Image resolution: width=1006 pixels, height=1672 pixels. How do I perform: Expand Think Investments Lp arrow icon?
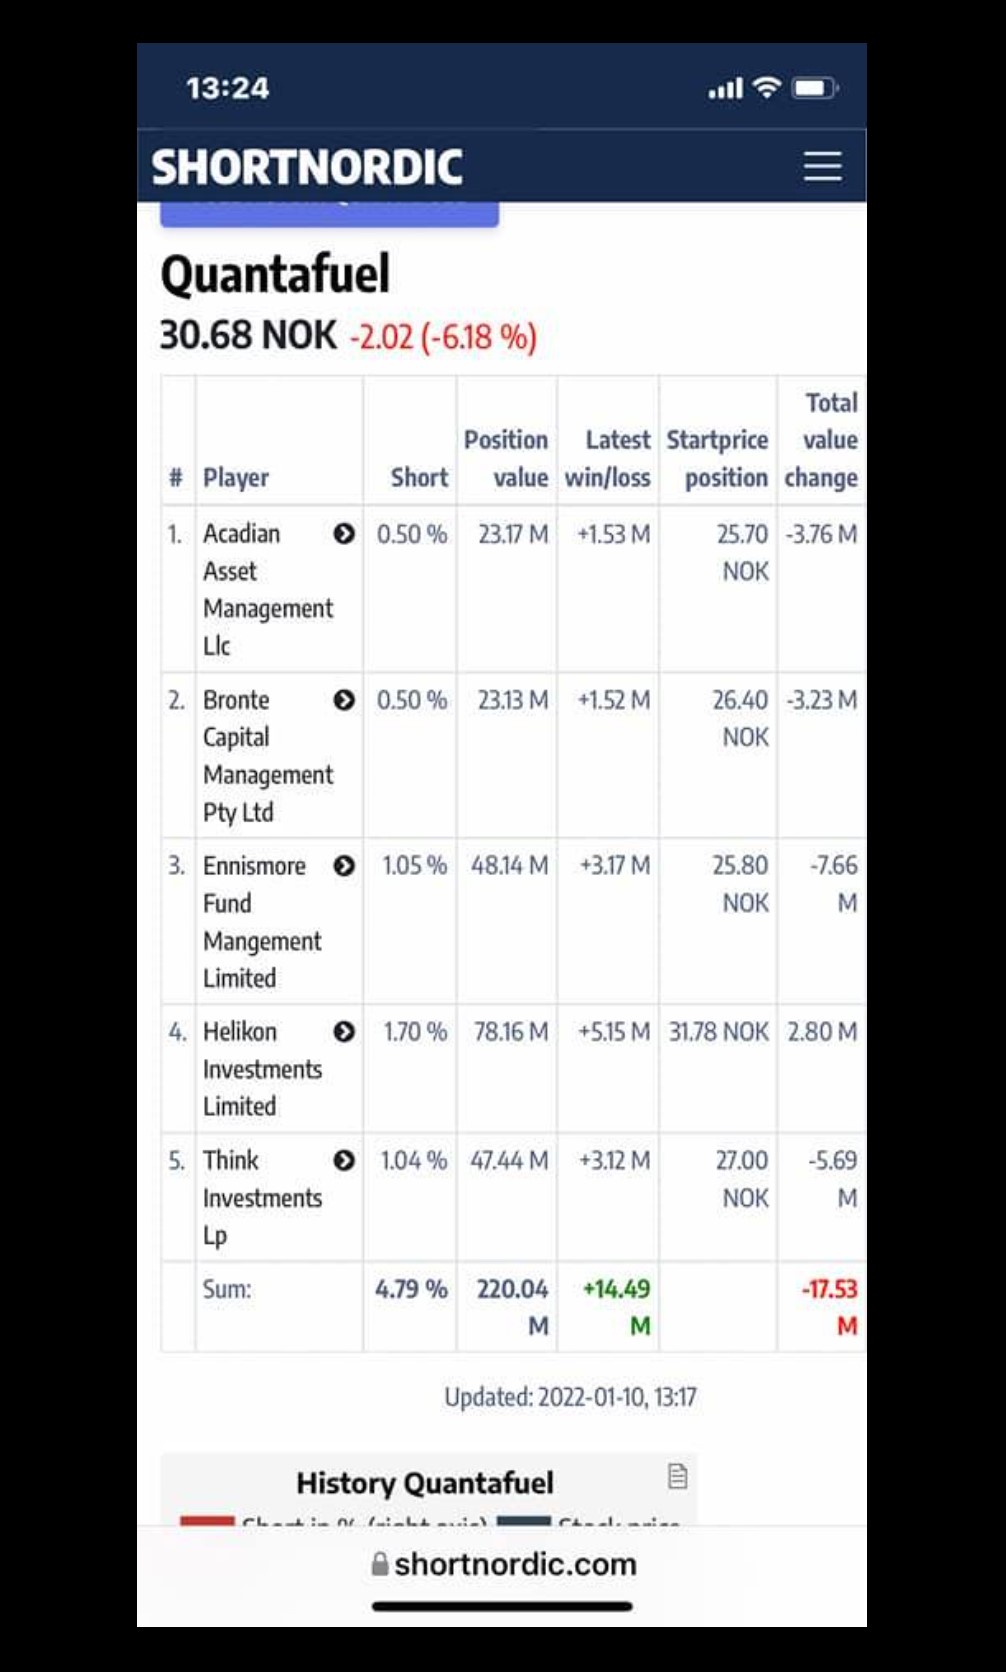point(344,1160)
